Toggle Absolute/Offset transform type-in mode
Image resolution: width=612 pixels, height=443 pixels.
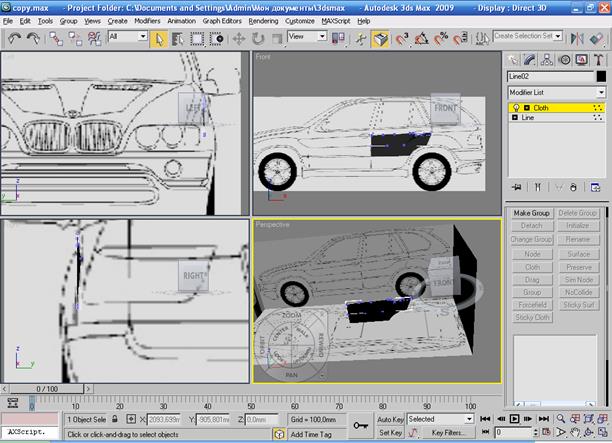pos(131,419)
